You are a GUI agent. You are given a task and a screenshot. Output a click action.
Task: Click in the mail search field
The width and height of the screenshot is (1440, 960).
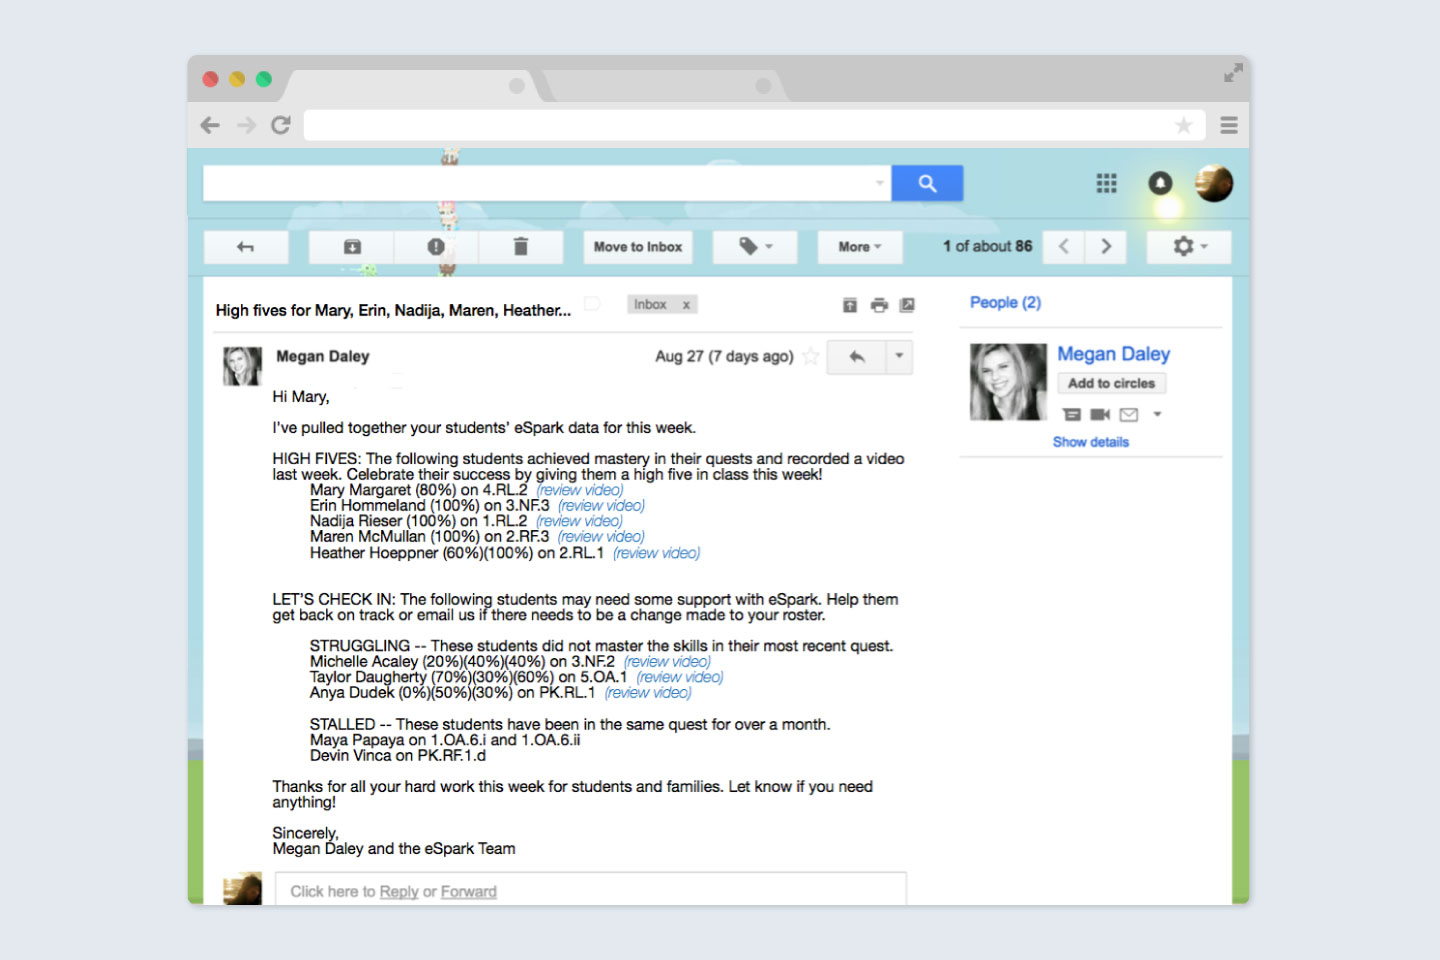540,183
